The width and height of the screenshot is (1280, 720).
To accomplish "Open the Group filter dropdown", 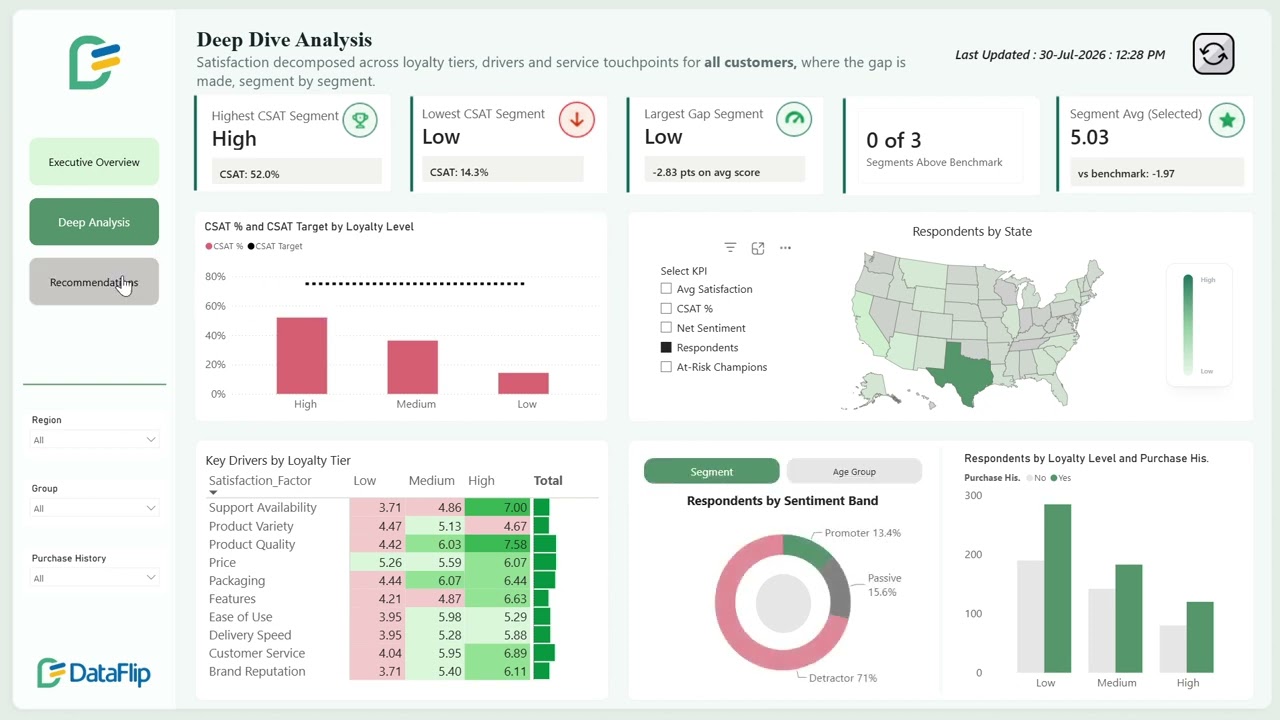I will point(94,508).
